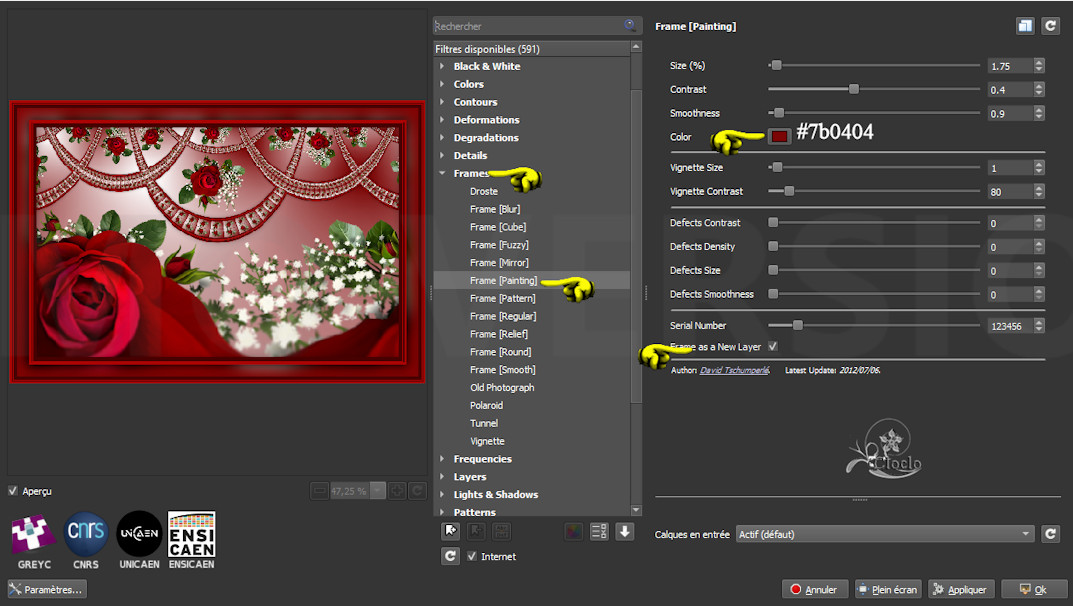Image resolution: width=1073 pixels, height=606 pixels.
Task: Click the filter selection color wheel icon
Action: click(574, 532)
